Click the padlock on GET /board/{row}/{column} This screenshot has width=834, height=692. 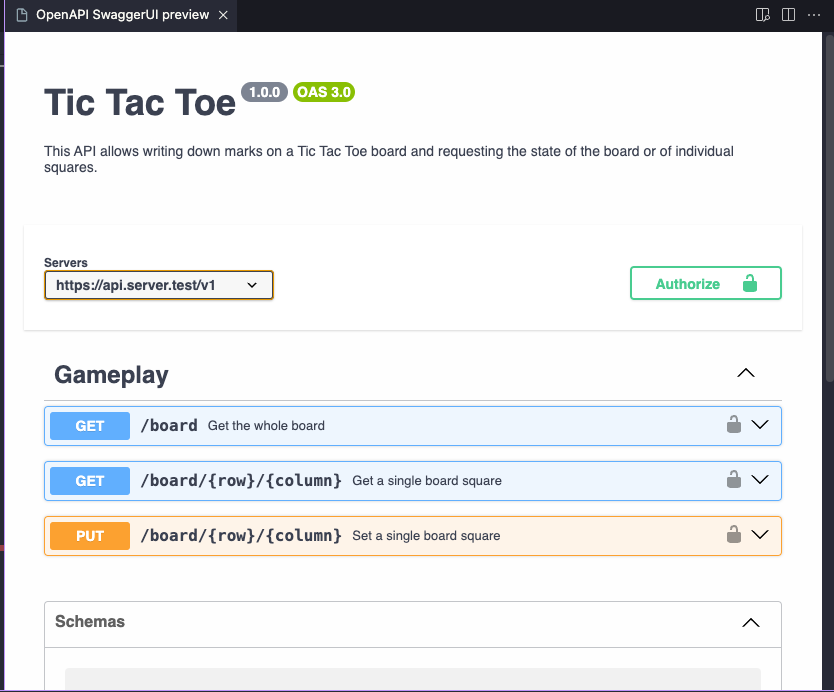734,479
